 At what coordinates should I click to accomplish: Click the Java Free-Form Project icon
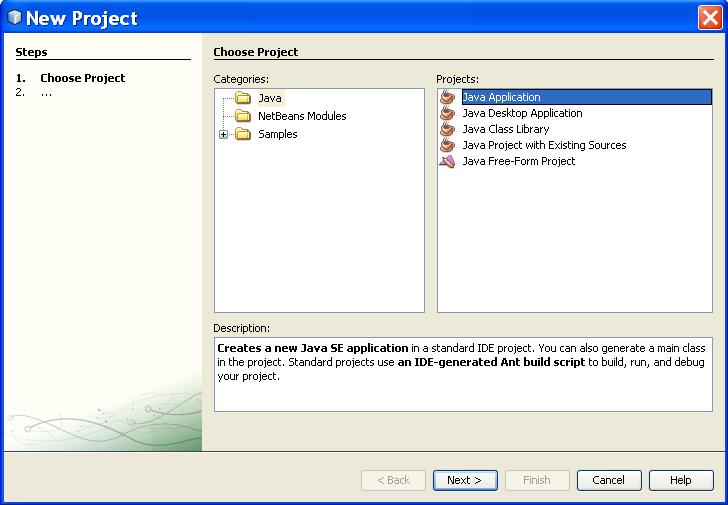click(x=447, y=161)
